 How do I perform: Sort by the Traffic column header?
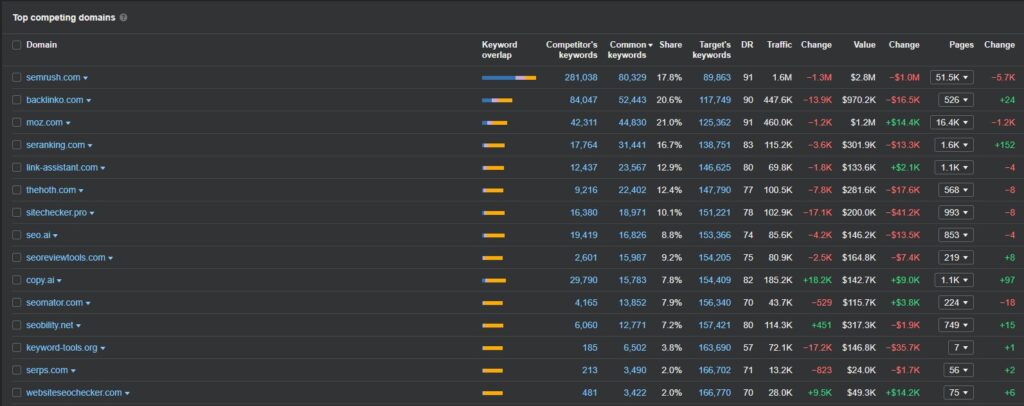779,45
